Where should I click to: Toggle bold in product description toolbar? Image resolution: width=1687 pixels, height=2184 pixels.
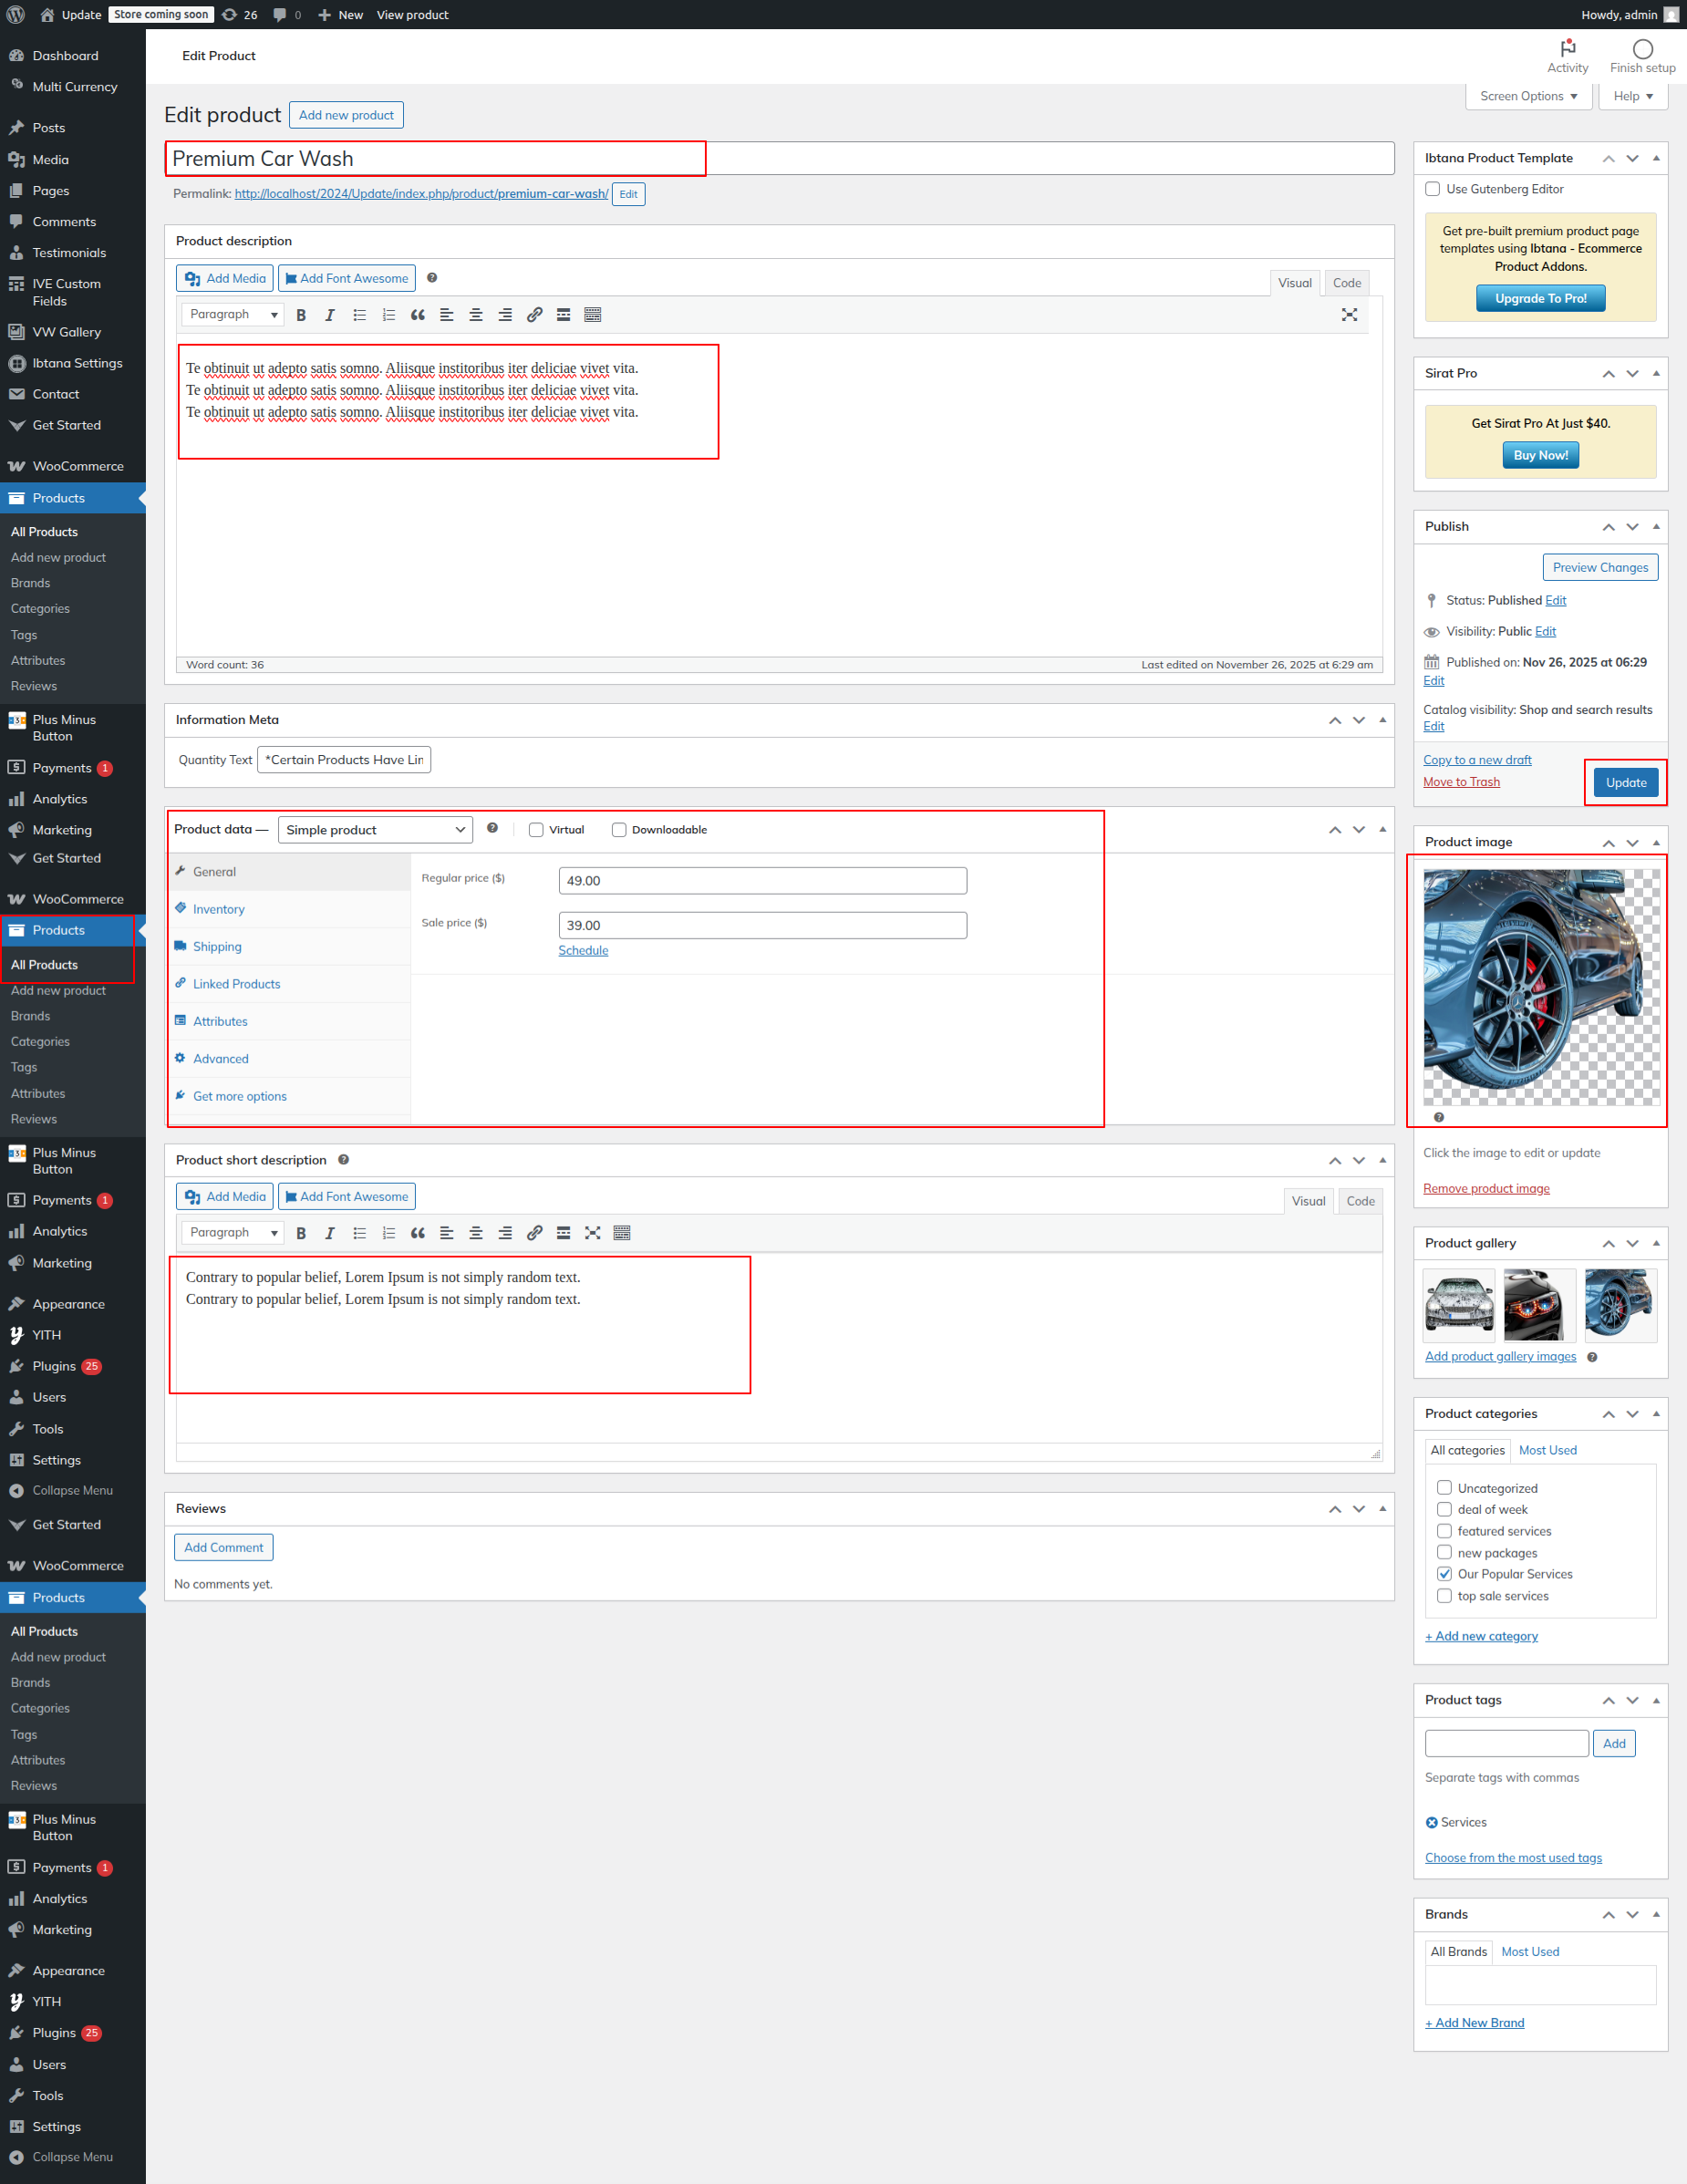coord(301,315)
